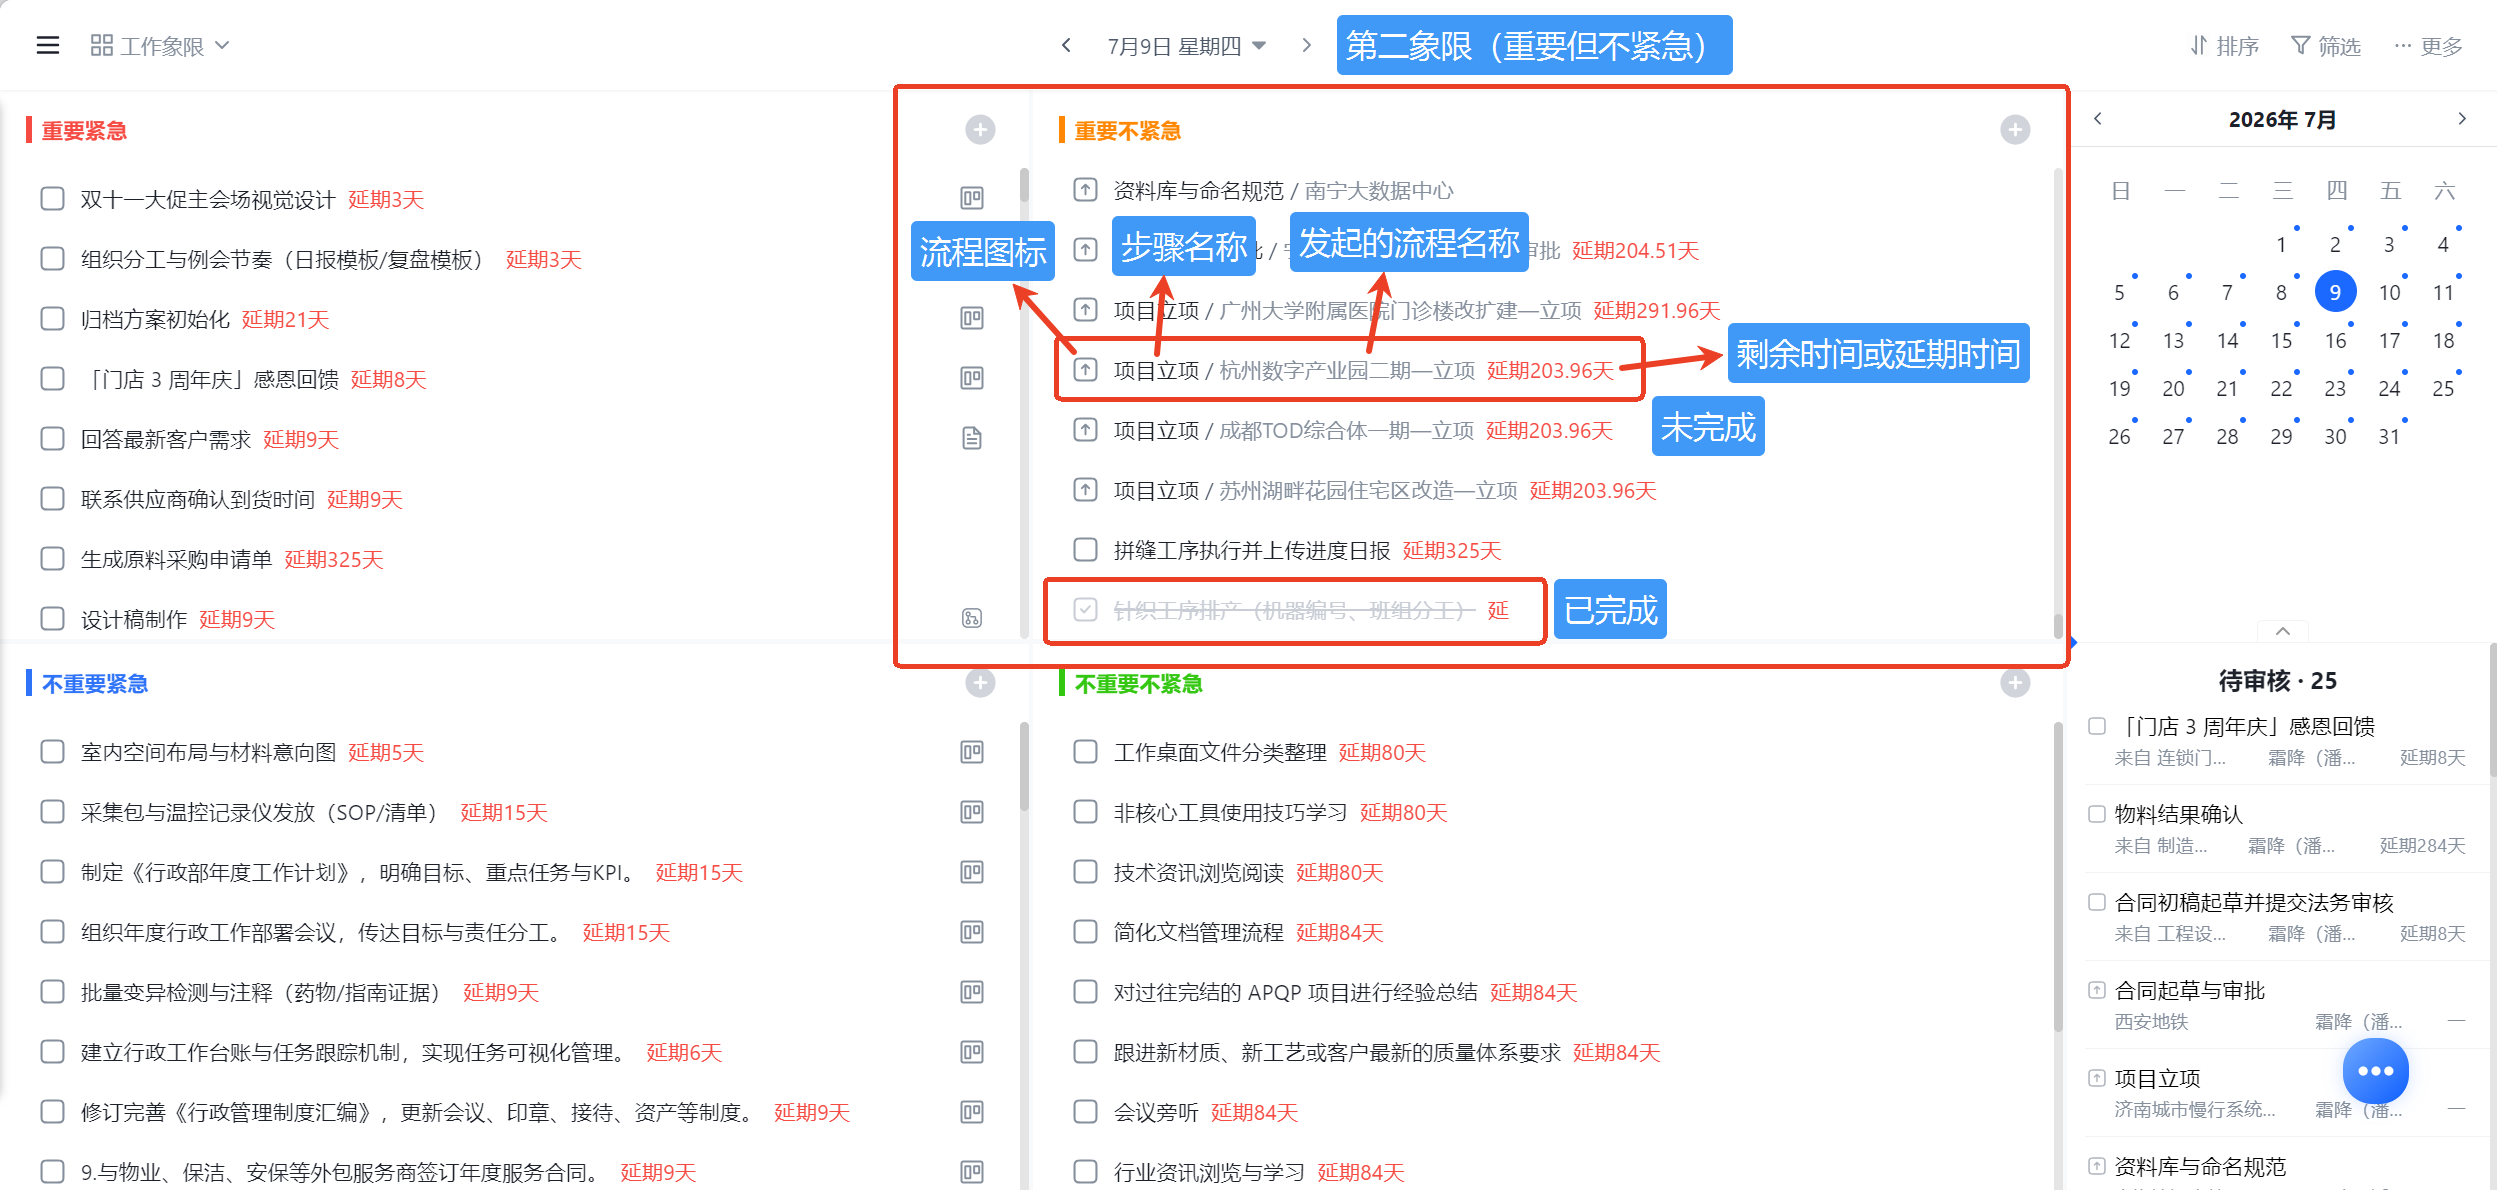This screenshot has height=1190, width=2497.
Task: Check 回答最新客户需求 task
Action: (52, 439)
